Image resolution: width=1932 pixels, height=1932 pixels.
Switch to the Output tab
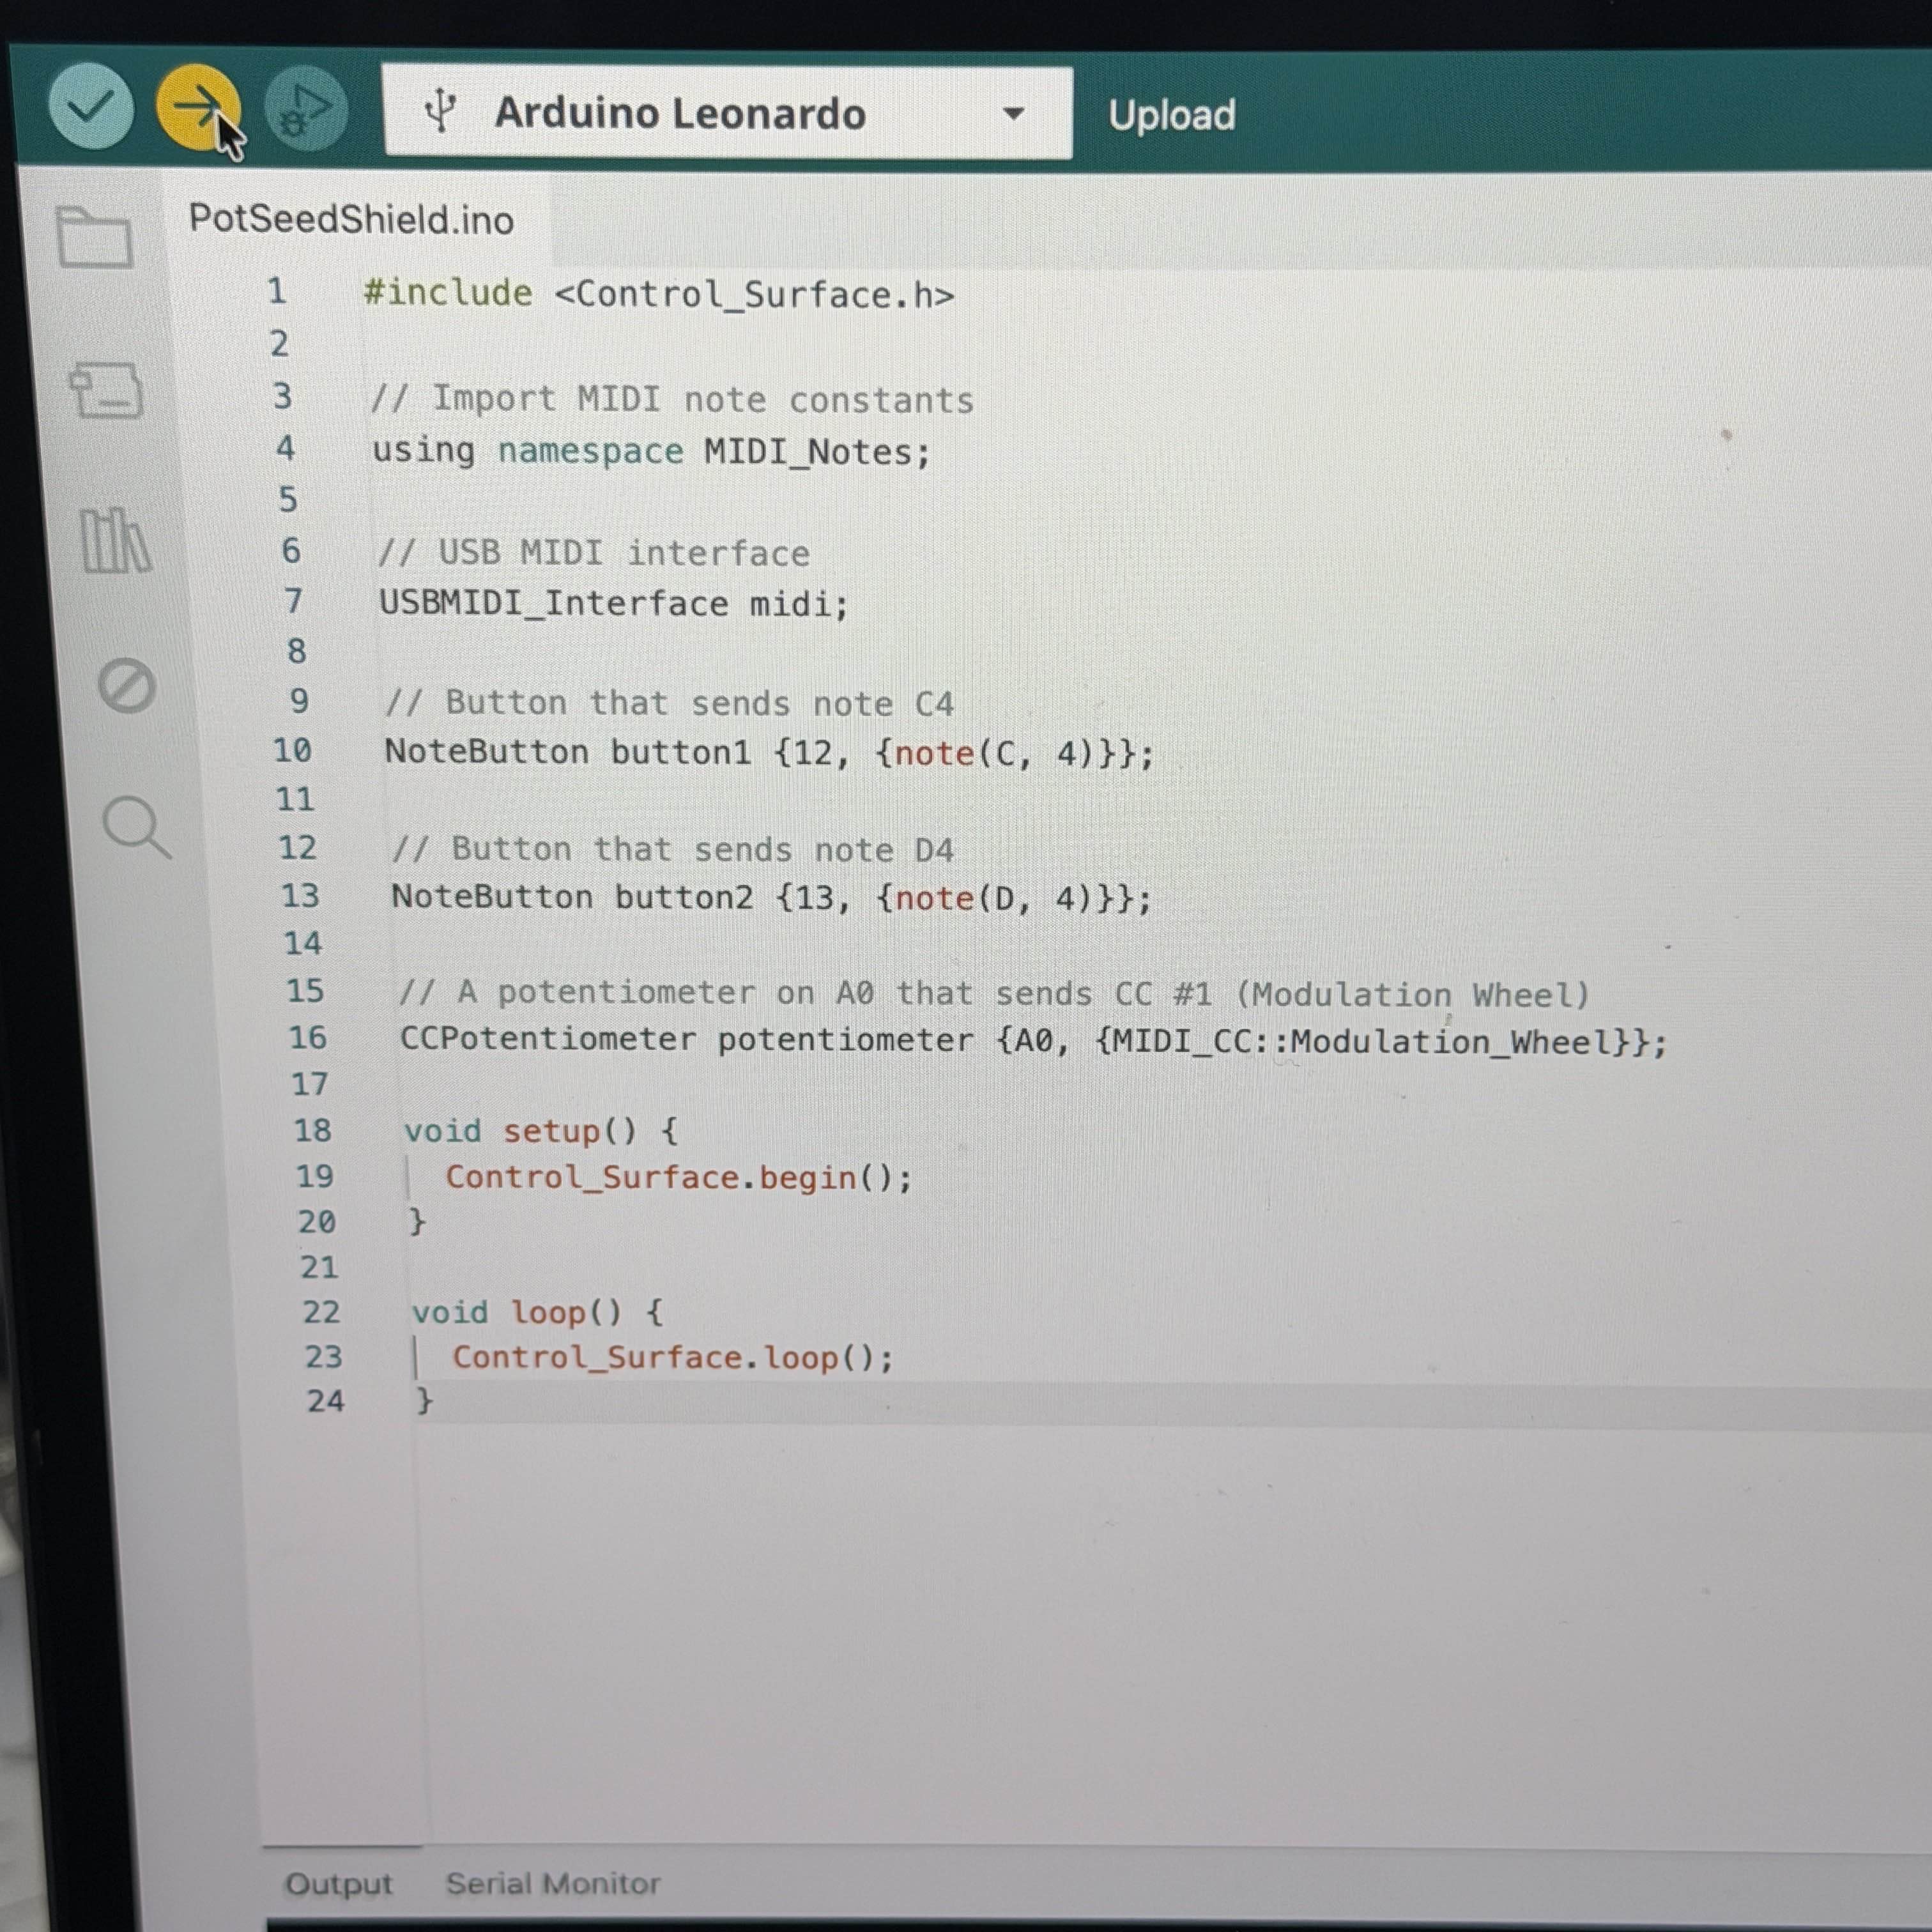tap(339, 1883)
